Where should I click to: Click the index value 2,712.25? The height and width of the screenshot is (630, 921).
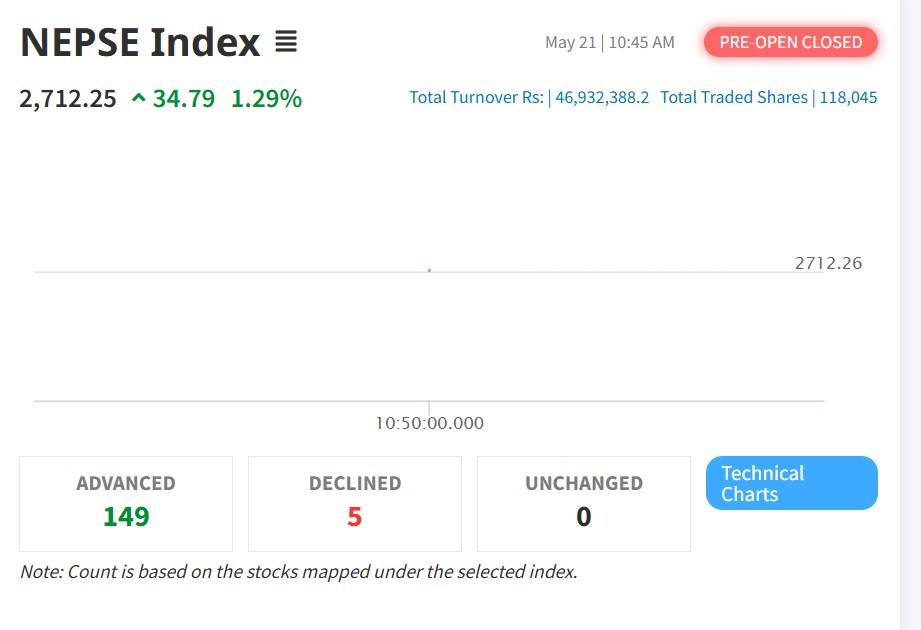click(68, 98)
